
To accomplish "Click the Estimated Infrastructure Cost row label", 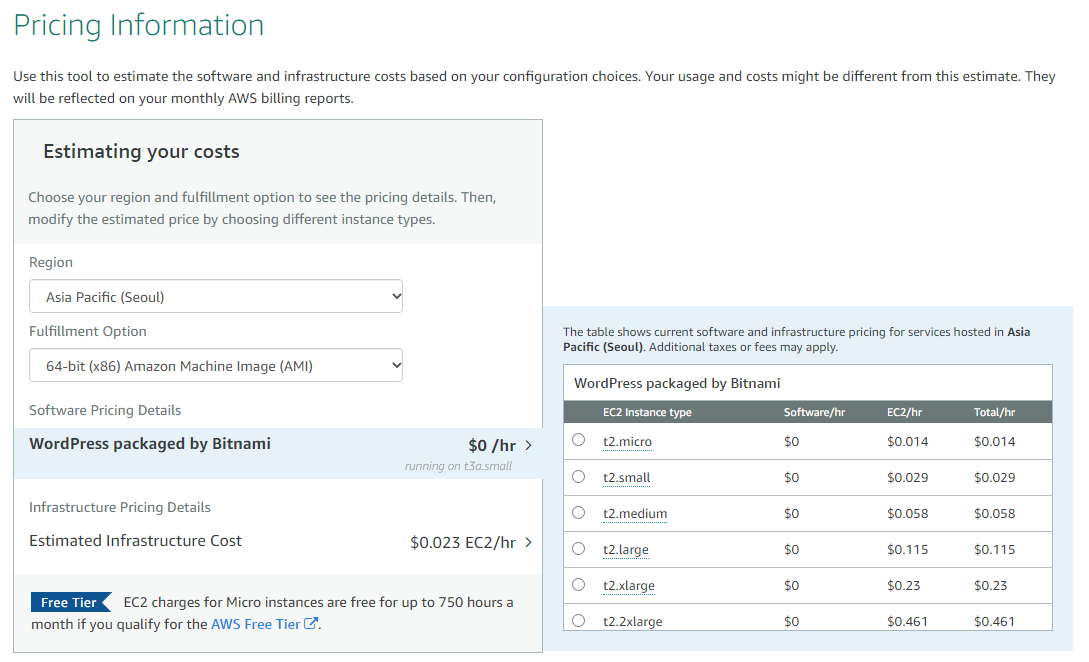I will coord(135,541).
